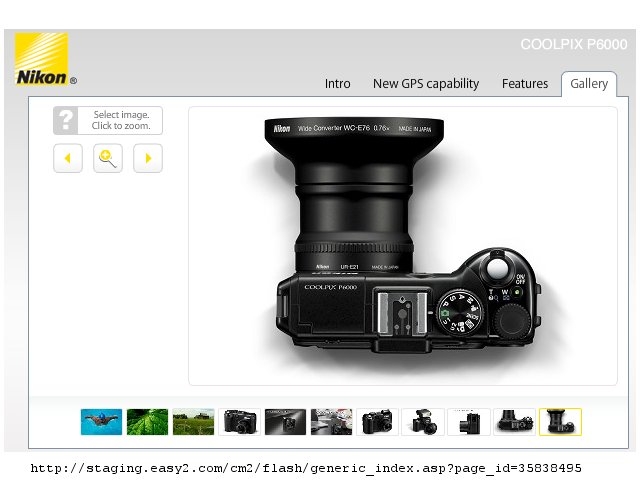The height and width of the screenshot is (480, 640).
Task: Go to next image with right arrow
Action: tap(148, 158)
